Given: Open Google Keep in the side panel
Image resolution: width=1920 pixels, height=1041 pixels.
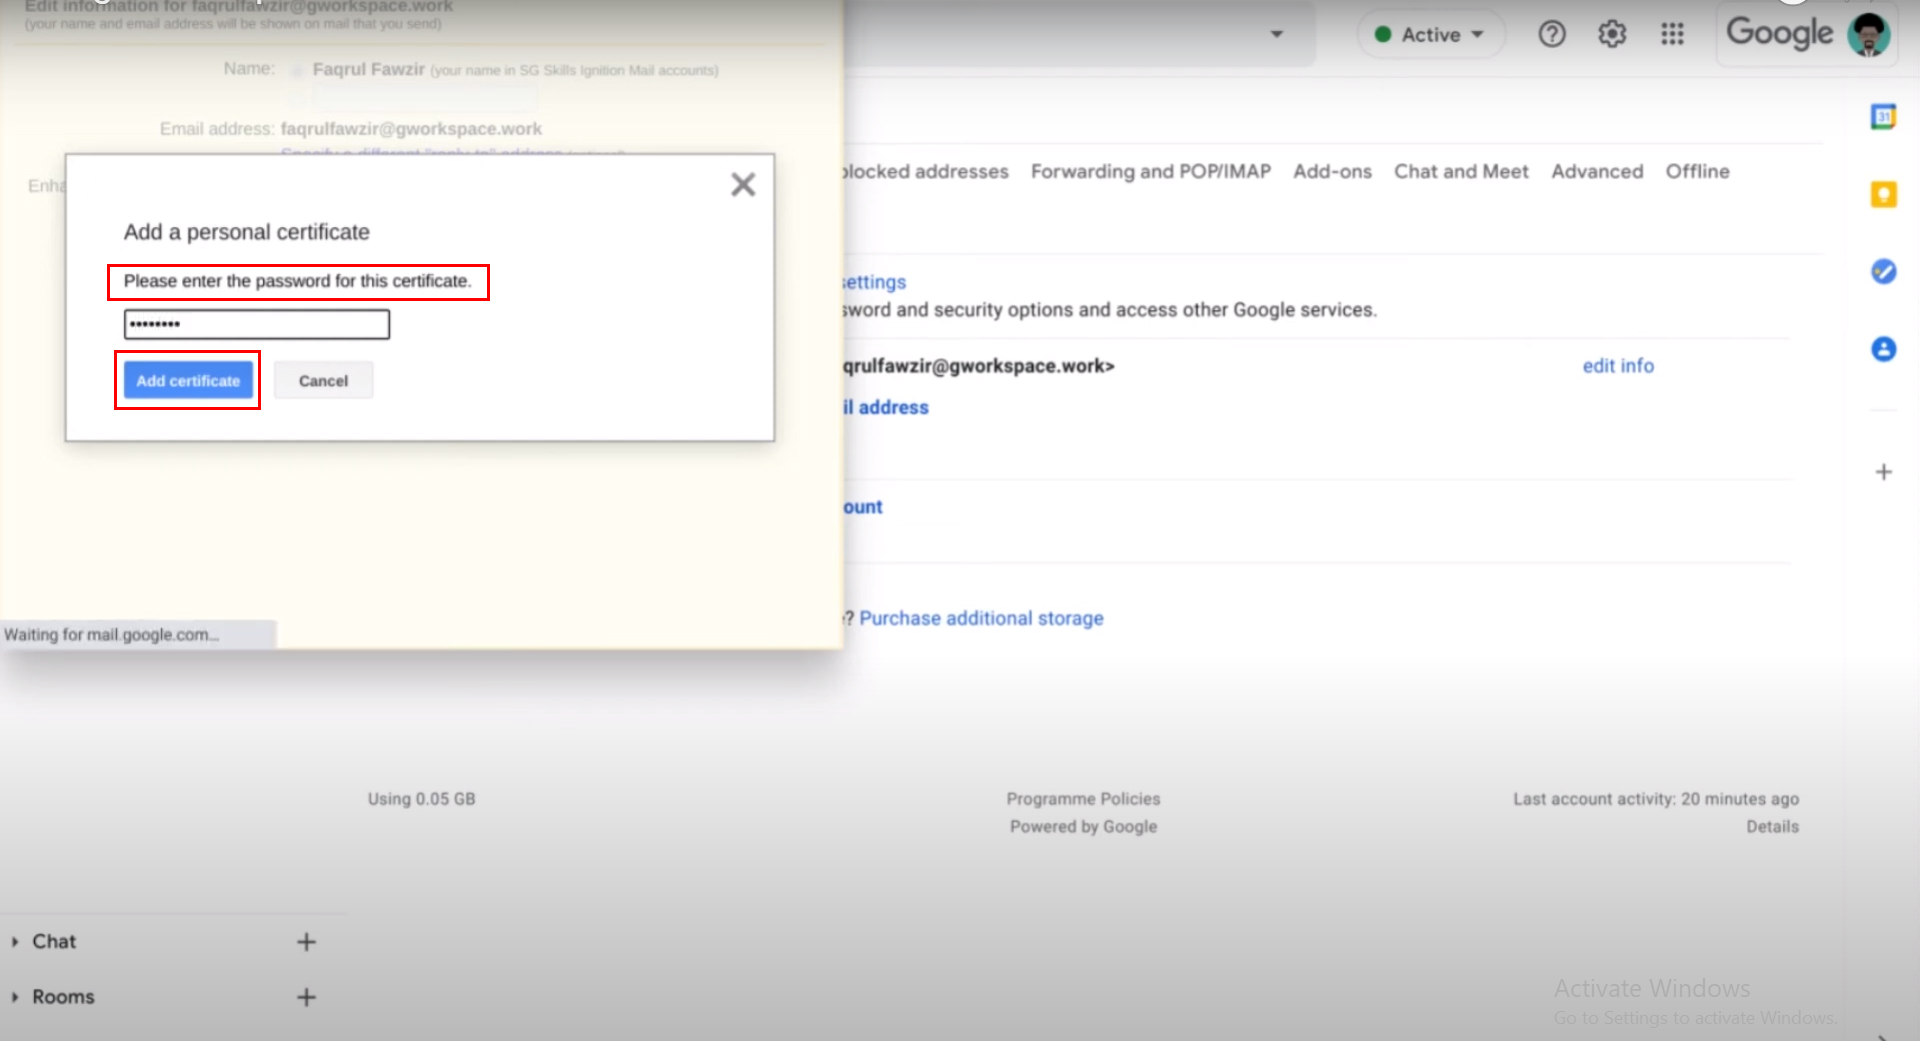Looking at the screenshot, I should tap(1884, 194).
